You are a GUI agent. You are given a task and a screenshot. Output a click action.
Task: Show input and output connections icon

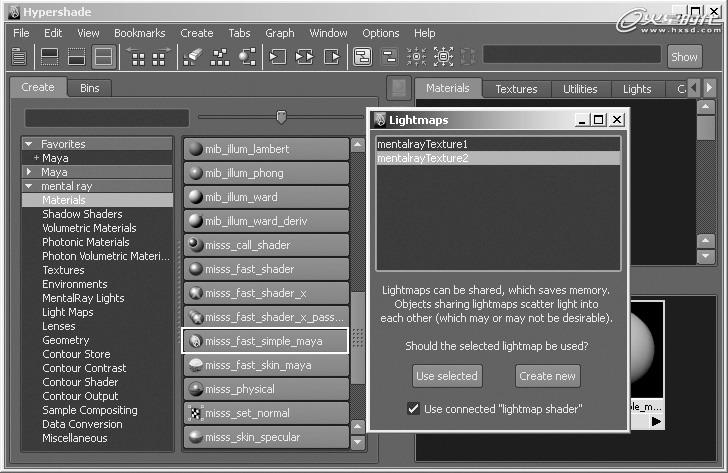pos(305,57)
